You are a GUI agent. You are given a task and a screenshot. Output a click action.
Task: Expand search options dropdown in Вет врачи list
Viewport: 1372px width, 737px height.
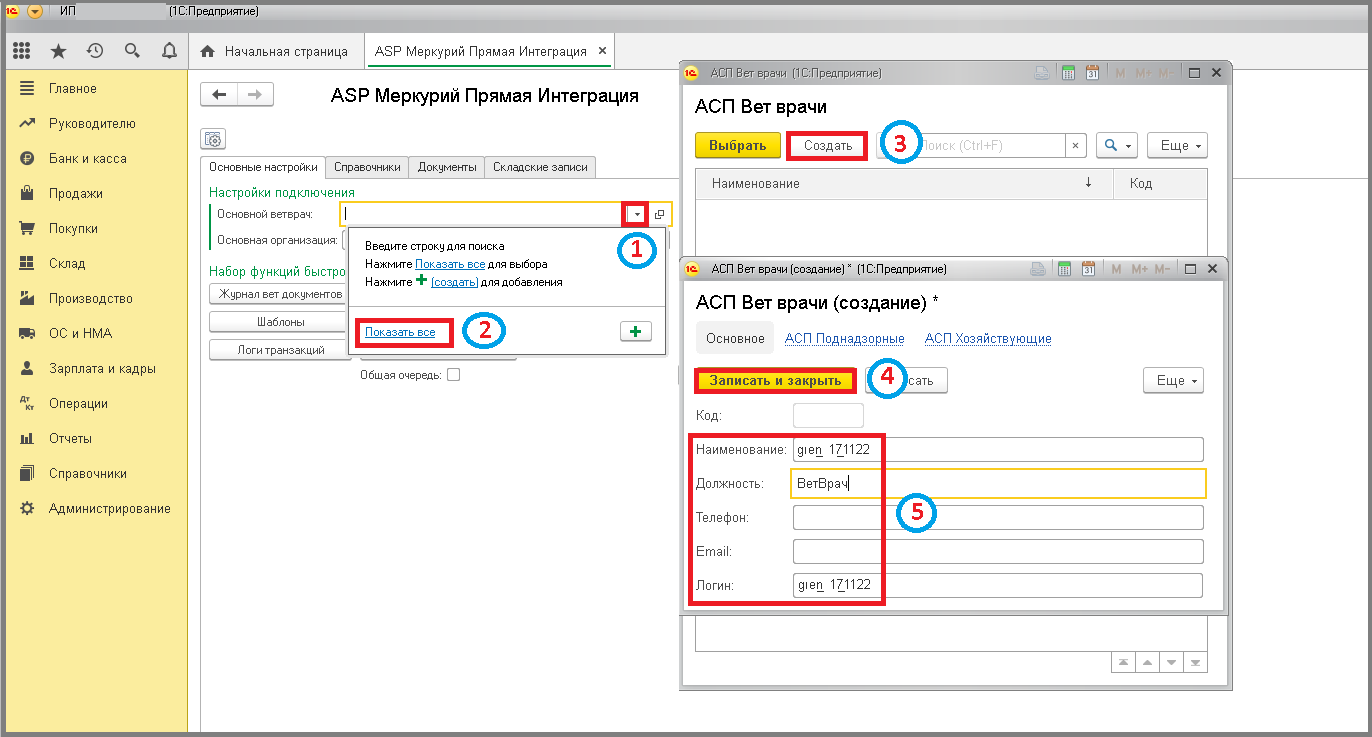(x=1117, y=145)
